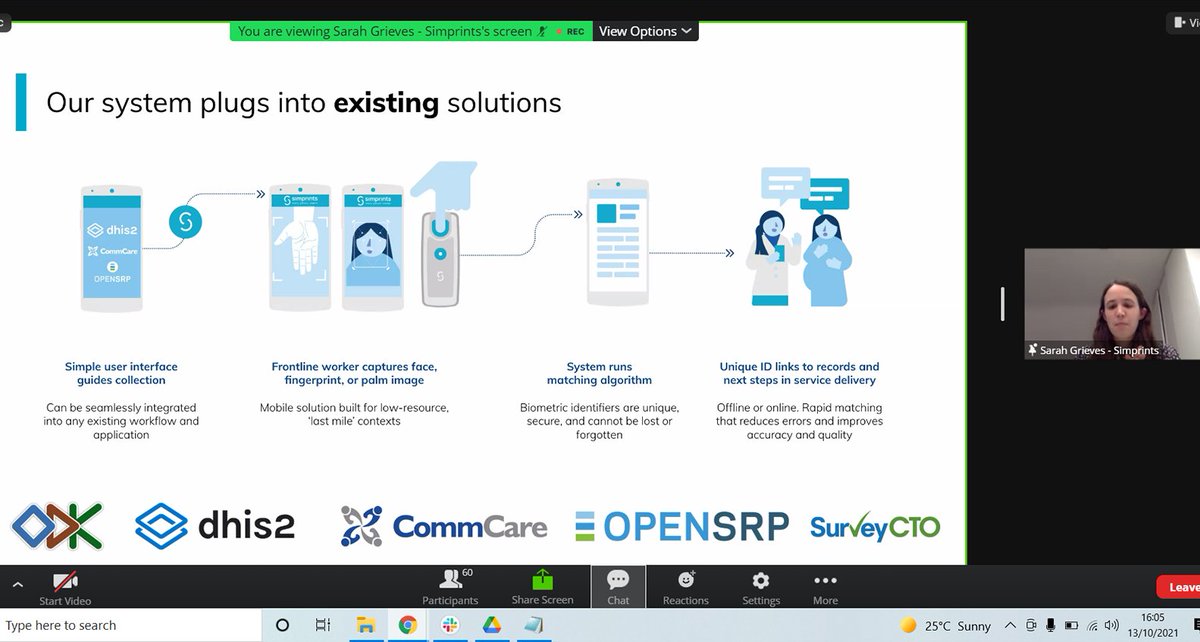Click the round Simprints S icon
1200x642 pixels.
click(185, 222)
